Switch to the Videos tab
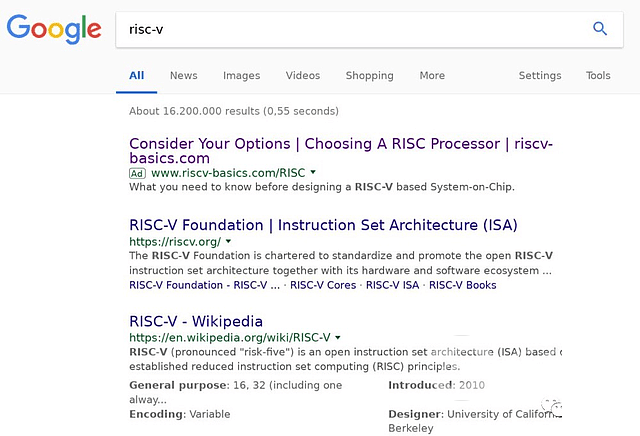Viewport: 640px width, 436px height. coord(303,76)
